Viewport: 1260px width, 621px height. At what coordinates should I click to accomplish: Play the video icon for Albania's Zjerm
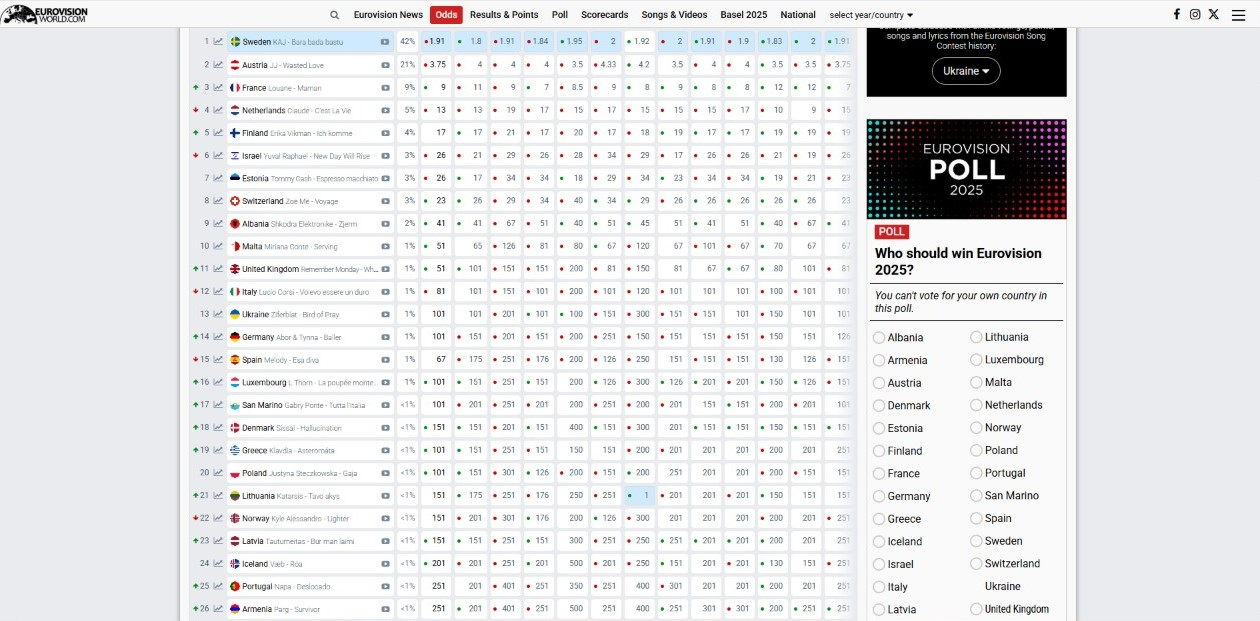pyautogui.click(x=385, y=224)
